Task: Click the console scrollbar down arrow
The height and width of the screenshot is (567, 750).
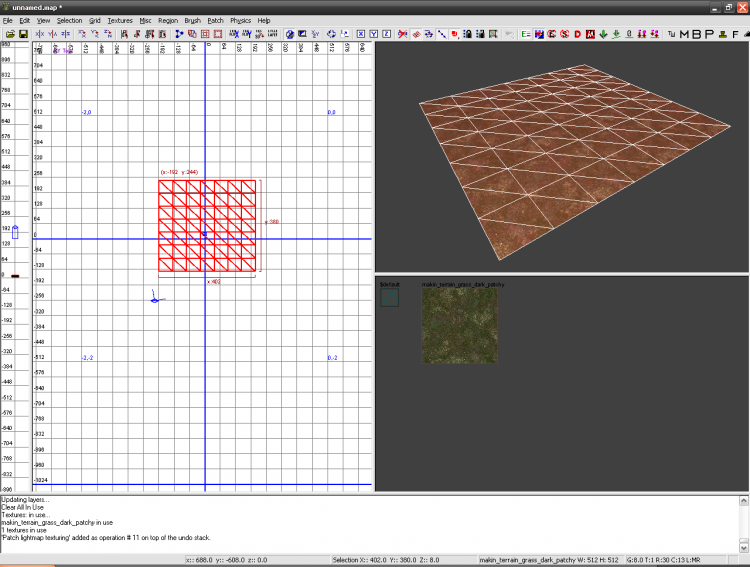Action: [743, 548]
